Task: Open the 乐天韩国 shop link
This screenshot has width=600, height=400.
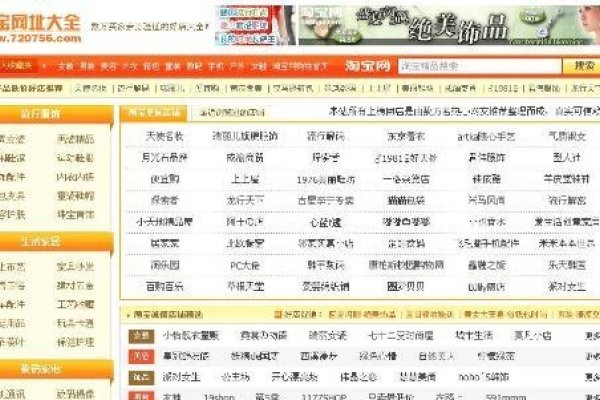Action: point(567,265)
